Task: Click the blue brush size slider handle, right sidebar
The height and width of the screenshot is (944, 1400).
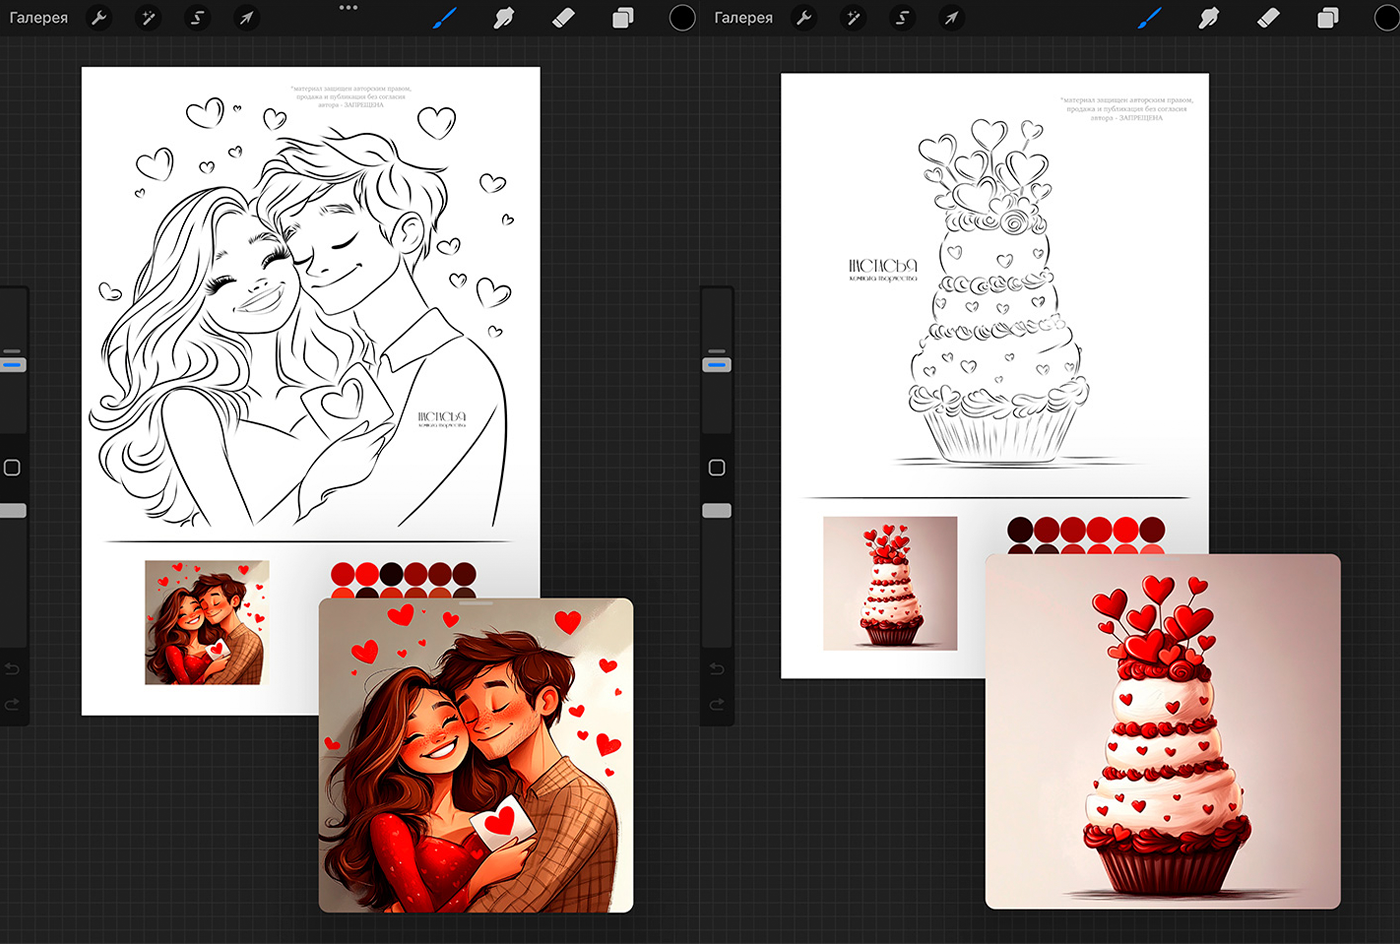Action: pos(717,365)
